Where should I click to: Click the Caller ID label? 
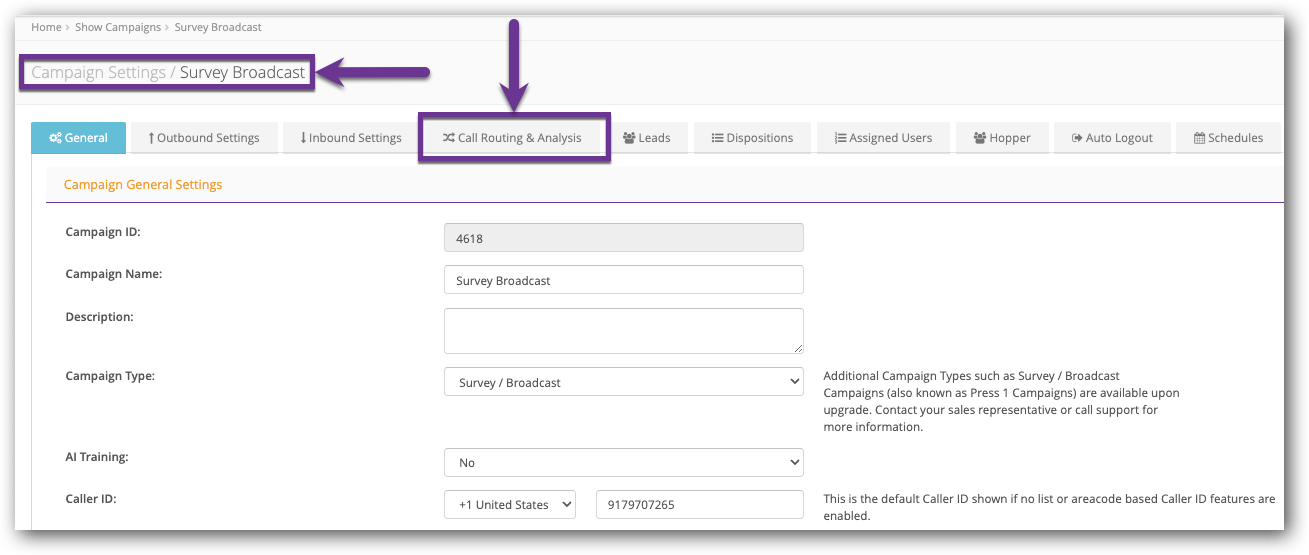point(92,497)
